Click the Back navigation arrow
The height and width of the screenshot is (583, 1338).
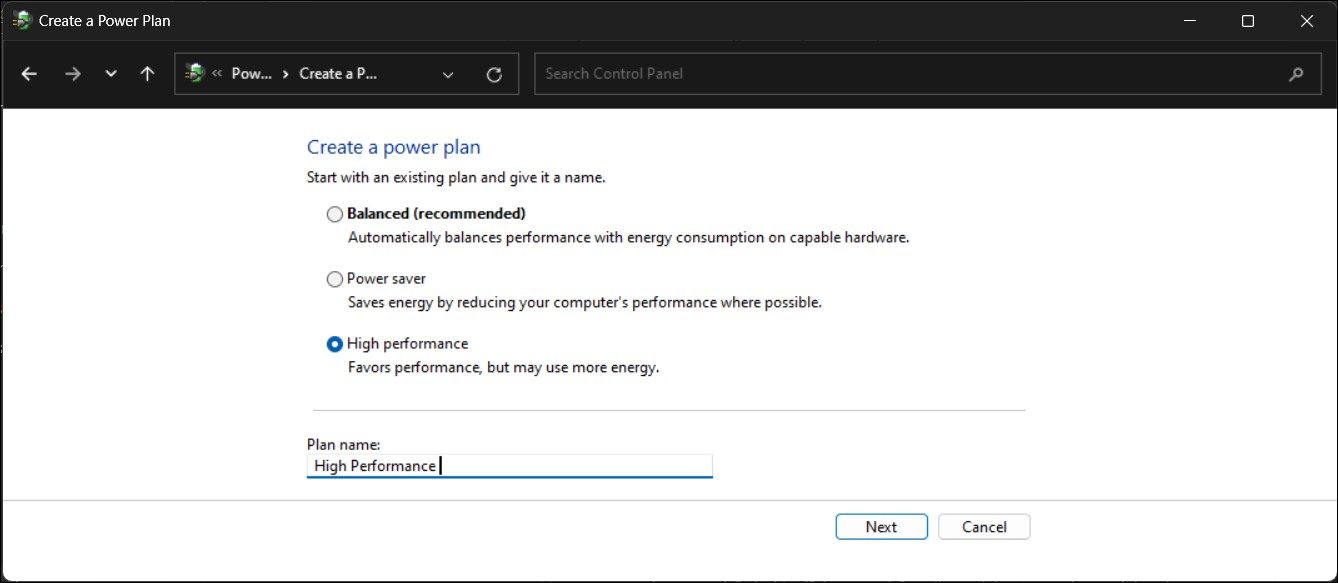point(29,73)
